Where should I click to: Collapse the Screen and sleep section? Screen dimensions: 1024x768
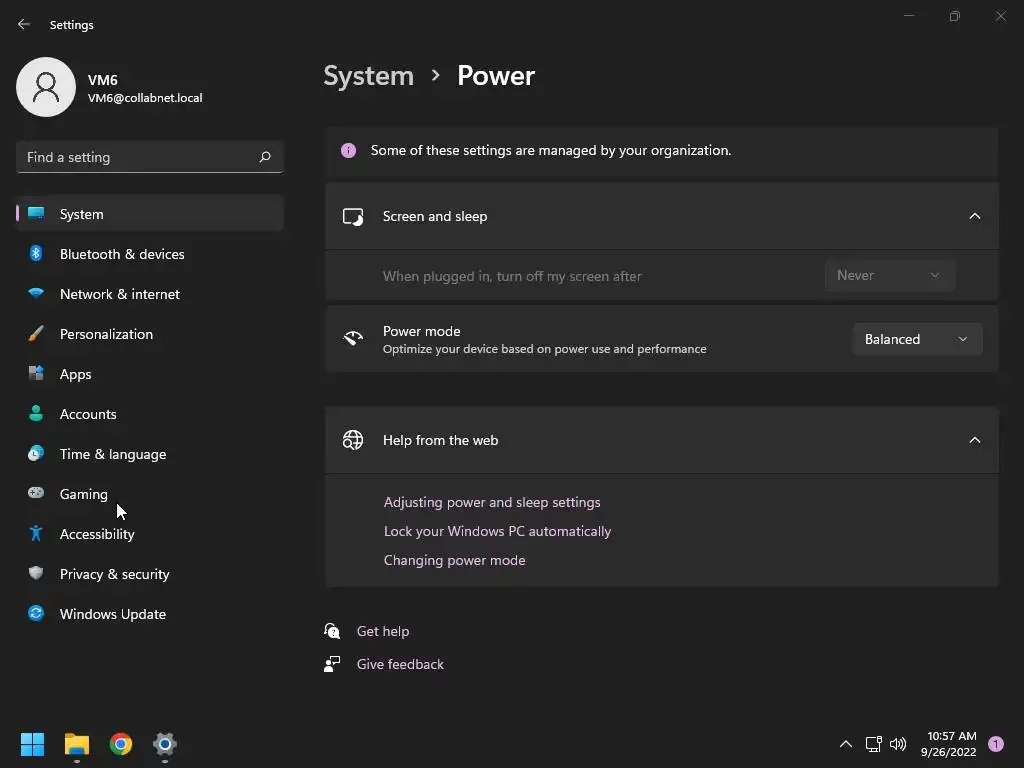[x=975, y=216]
